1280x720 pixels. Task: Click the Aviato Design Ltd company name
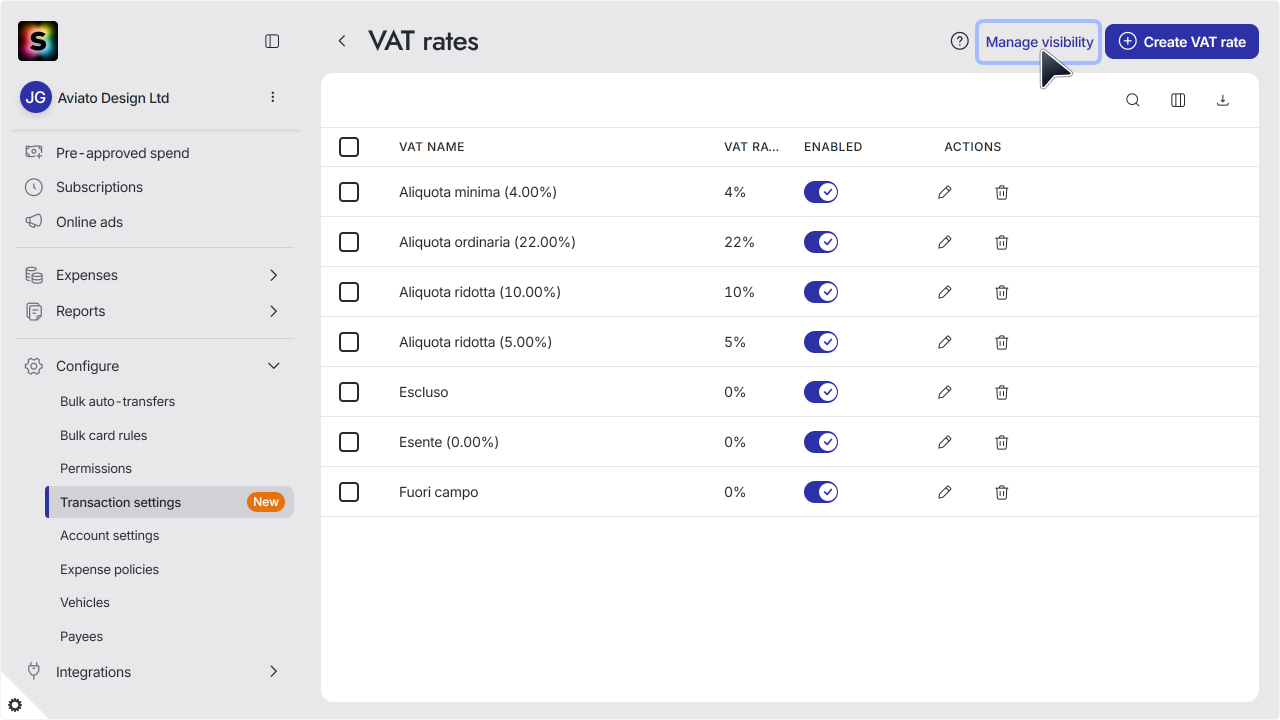pos(113,98)
